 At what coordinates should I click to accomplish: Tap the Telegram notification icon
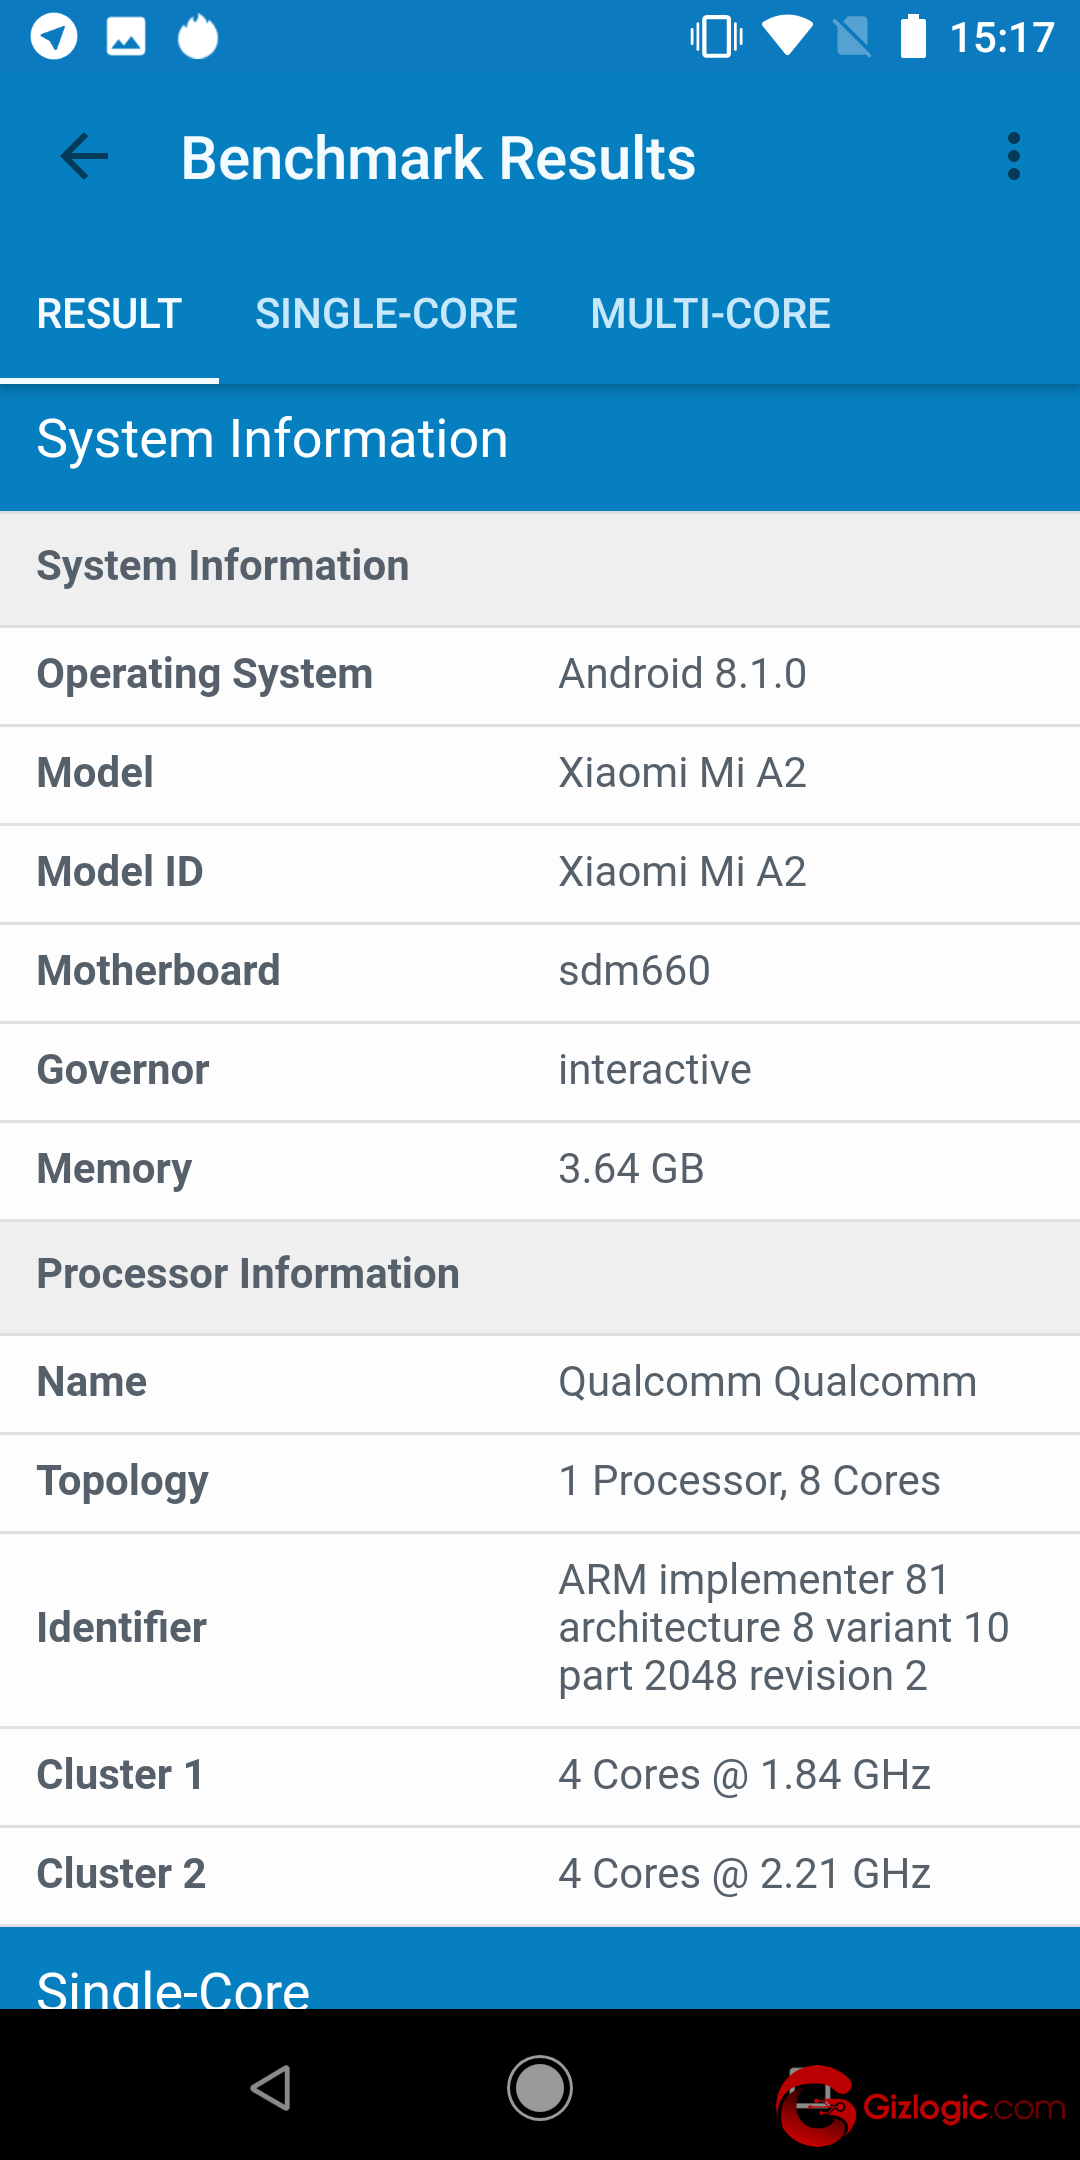[x=54, y=38]
